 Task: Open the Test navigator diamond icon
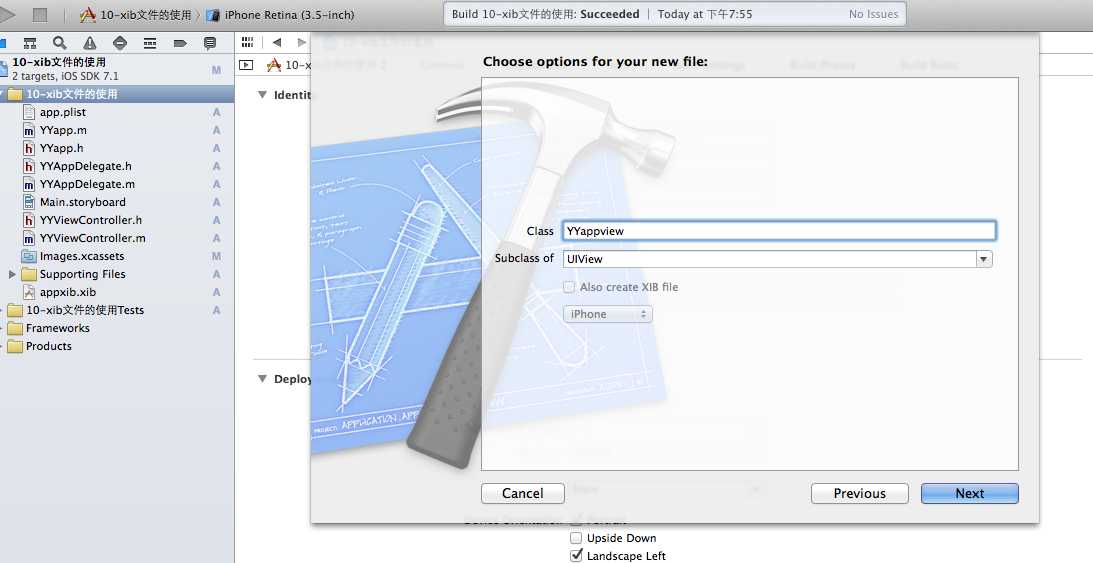[x=120, y=43]
